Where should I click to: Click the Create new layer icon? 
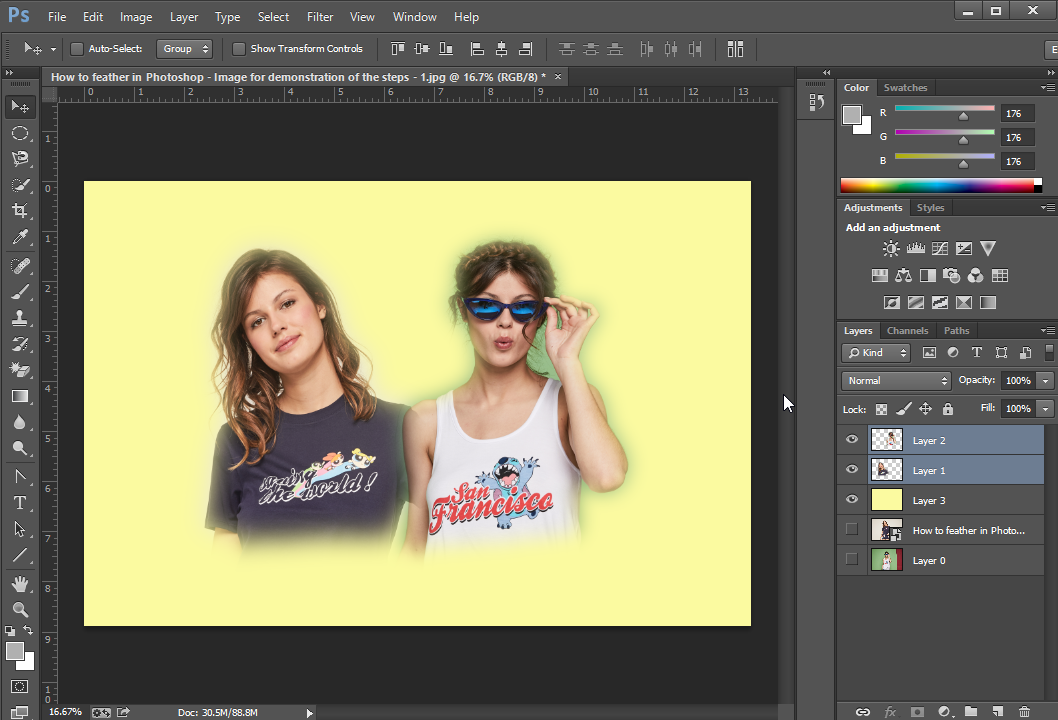click(x=996, y=711)
